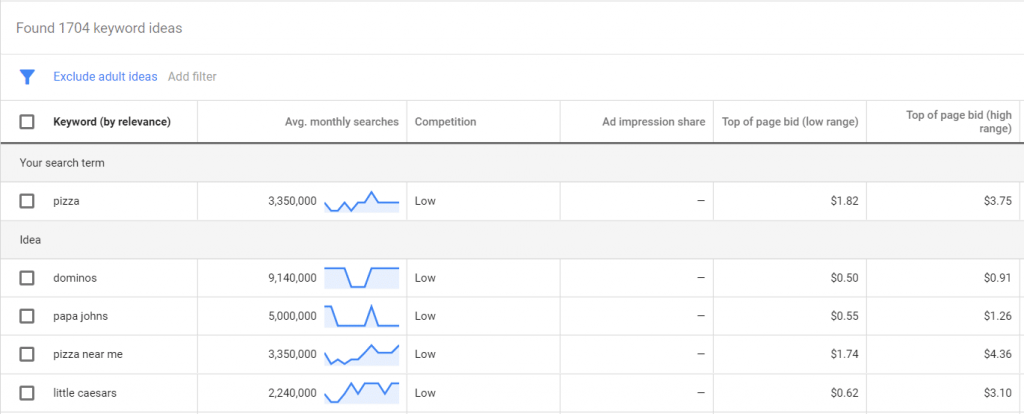
Task: Click the $1.74 low bid cell
Action: tap(844, 355)
